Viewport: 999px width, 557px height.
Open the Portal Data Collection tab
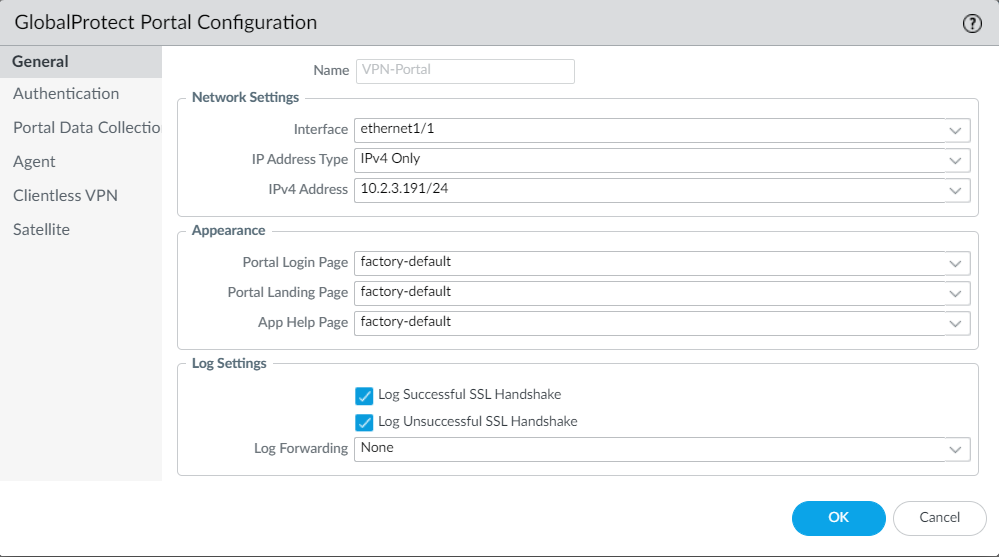coord(86,128)
